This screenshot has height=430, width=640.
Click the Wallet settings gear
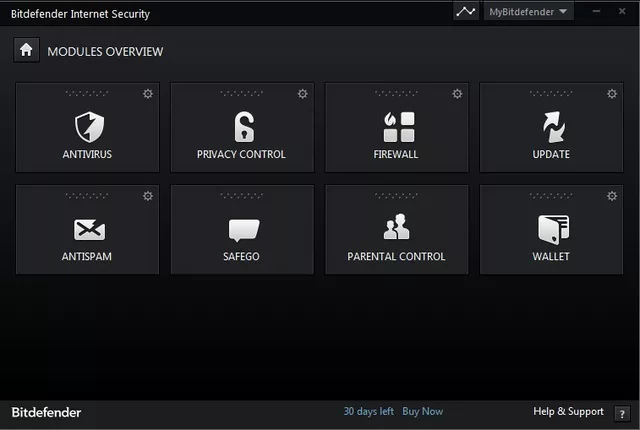tap(612, 196)
